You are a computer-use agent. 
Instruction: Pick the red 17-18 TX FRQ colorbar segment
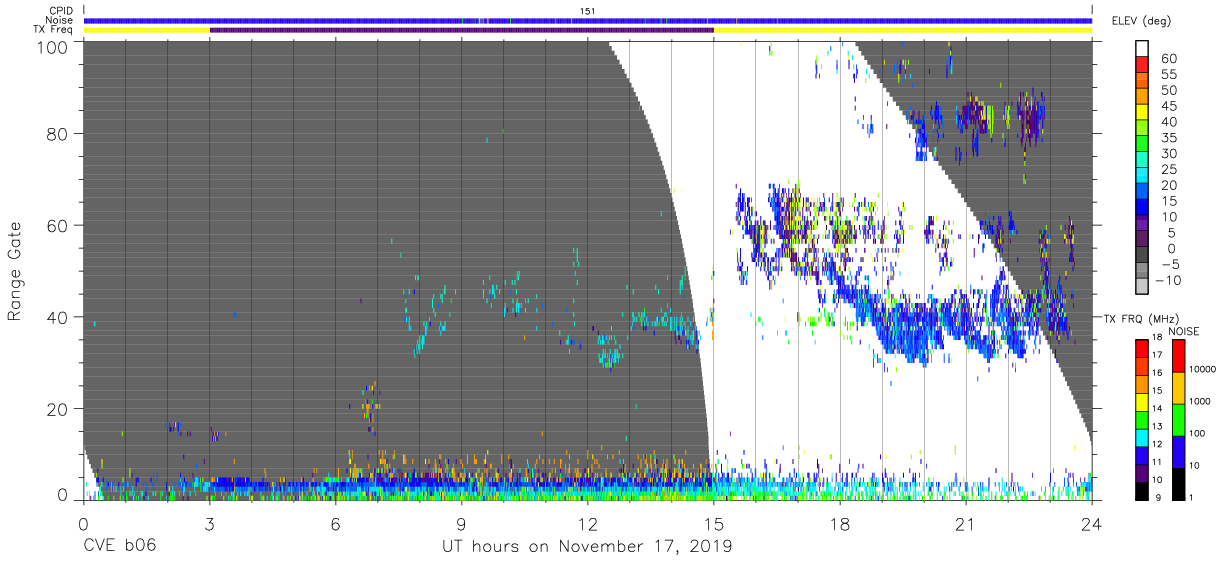coord(1143,349)
